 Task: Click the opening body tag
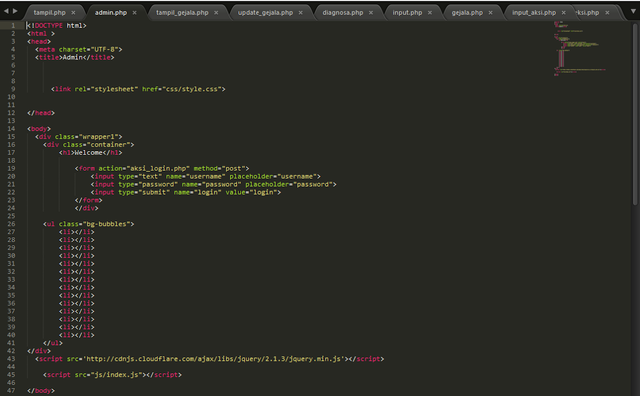(x=39, y=129)
